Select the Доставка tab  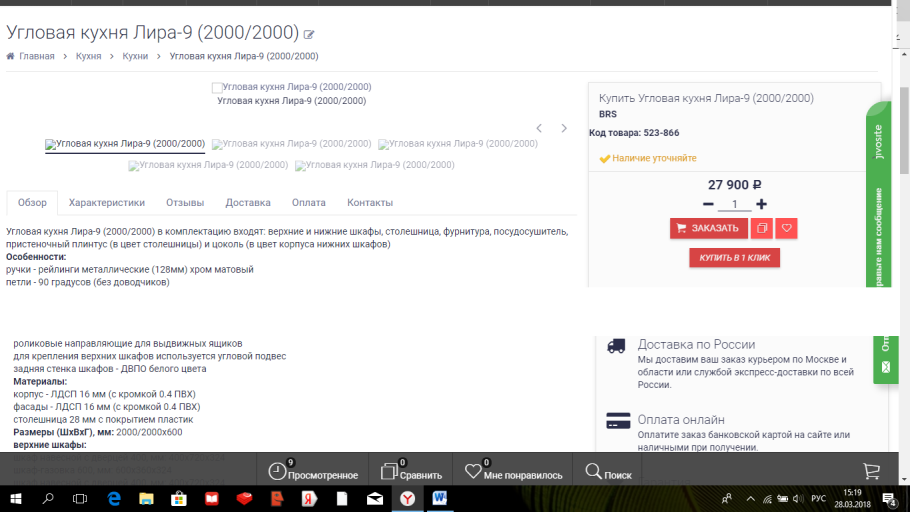[x=248, y=203]
